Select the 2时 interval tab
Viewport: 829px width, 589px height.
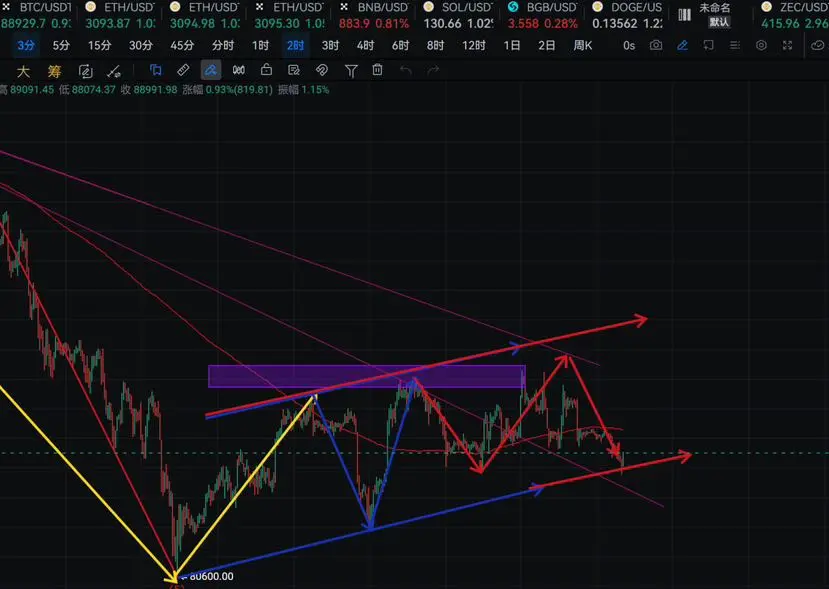[295, 45]
